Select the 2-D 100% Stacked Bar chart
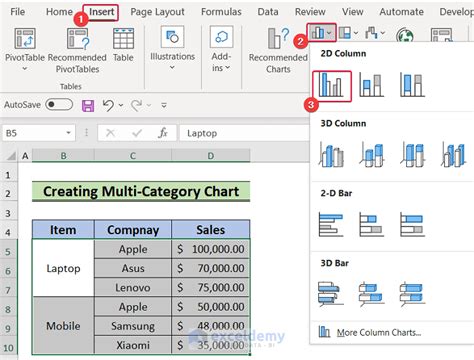Image resolution: width=474 pixels, height=360 pixels. [412, 224]
